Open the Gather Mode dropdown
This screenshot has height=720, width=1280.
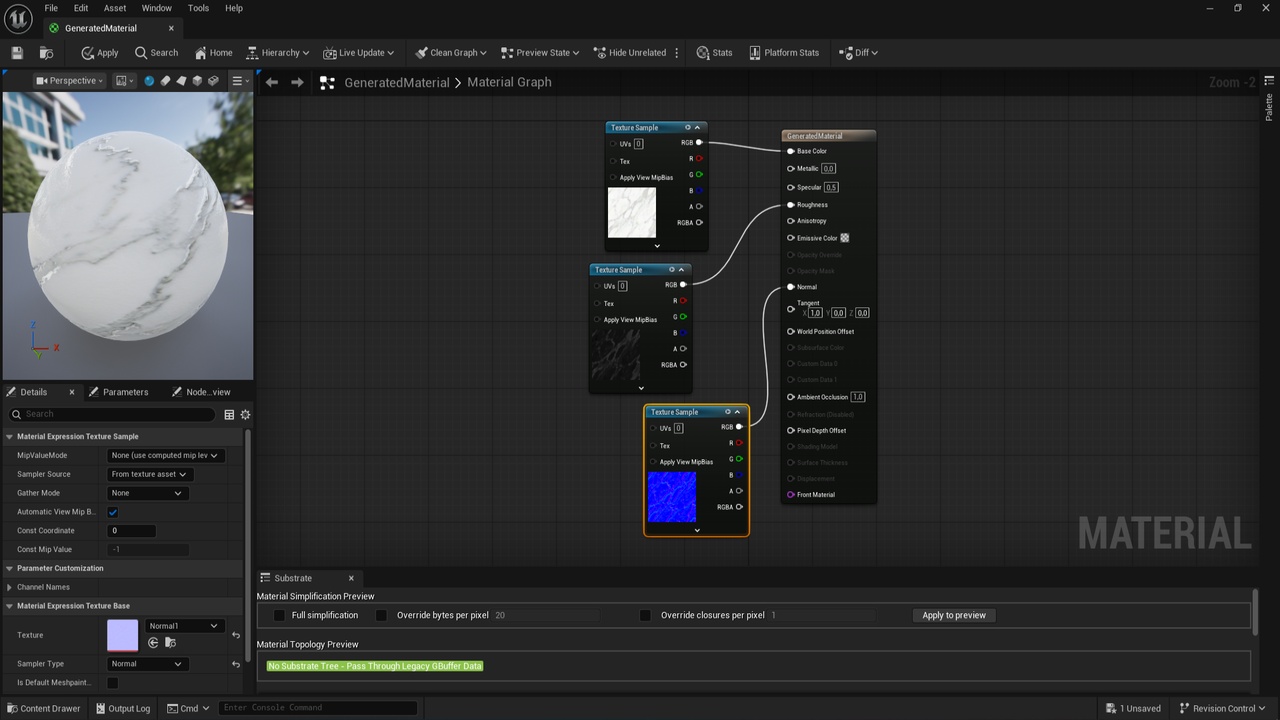[x=147, y=493]
